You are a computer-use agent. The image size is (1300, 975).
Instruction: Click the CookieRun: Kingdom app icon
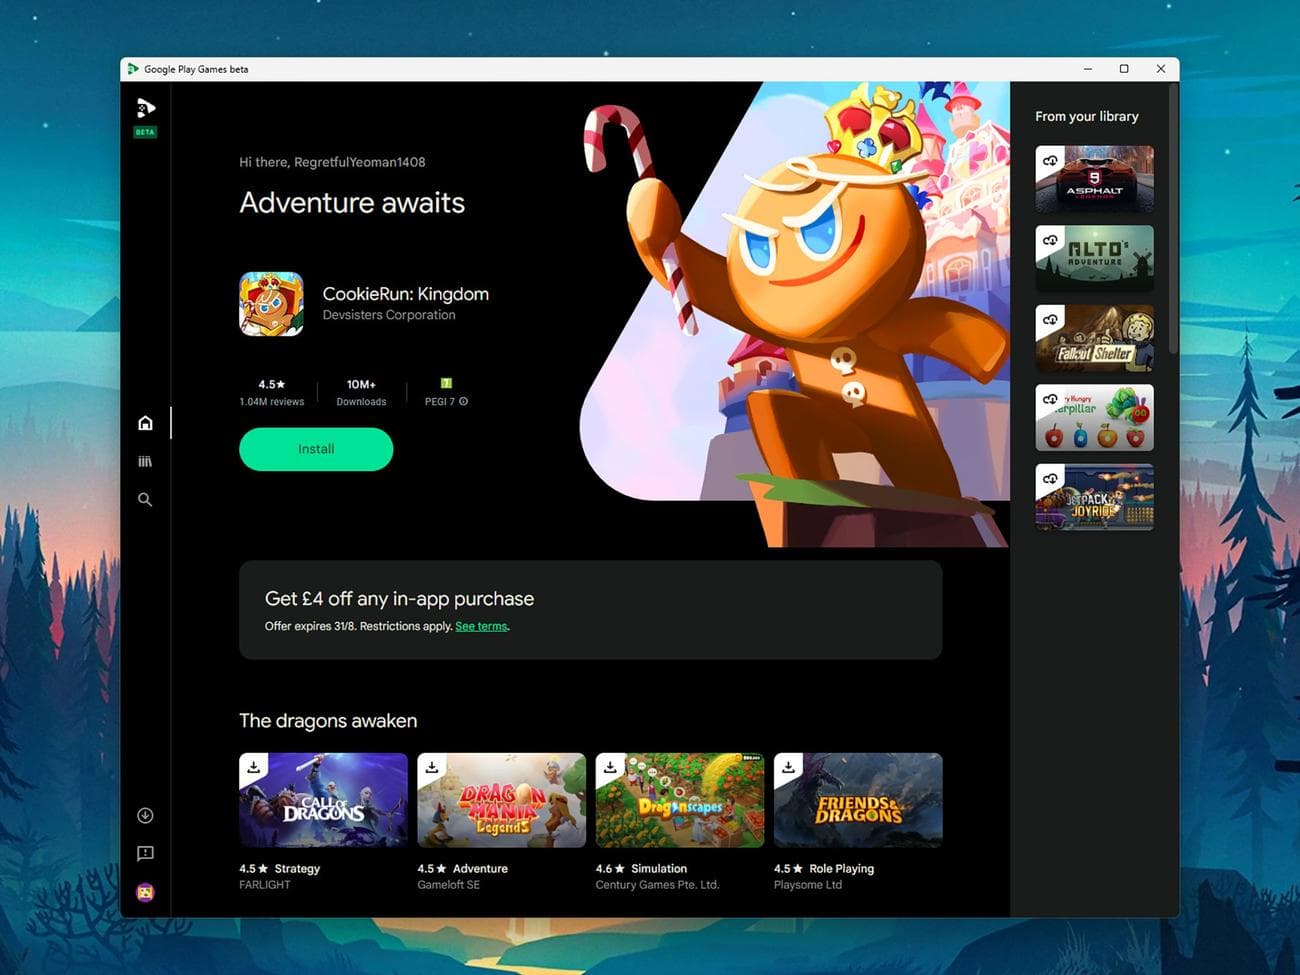pyautogui.click(x=271, y=303)
